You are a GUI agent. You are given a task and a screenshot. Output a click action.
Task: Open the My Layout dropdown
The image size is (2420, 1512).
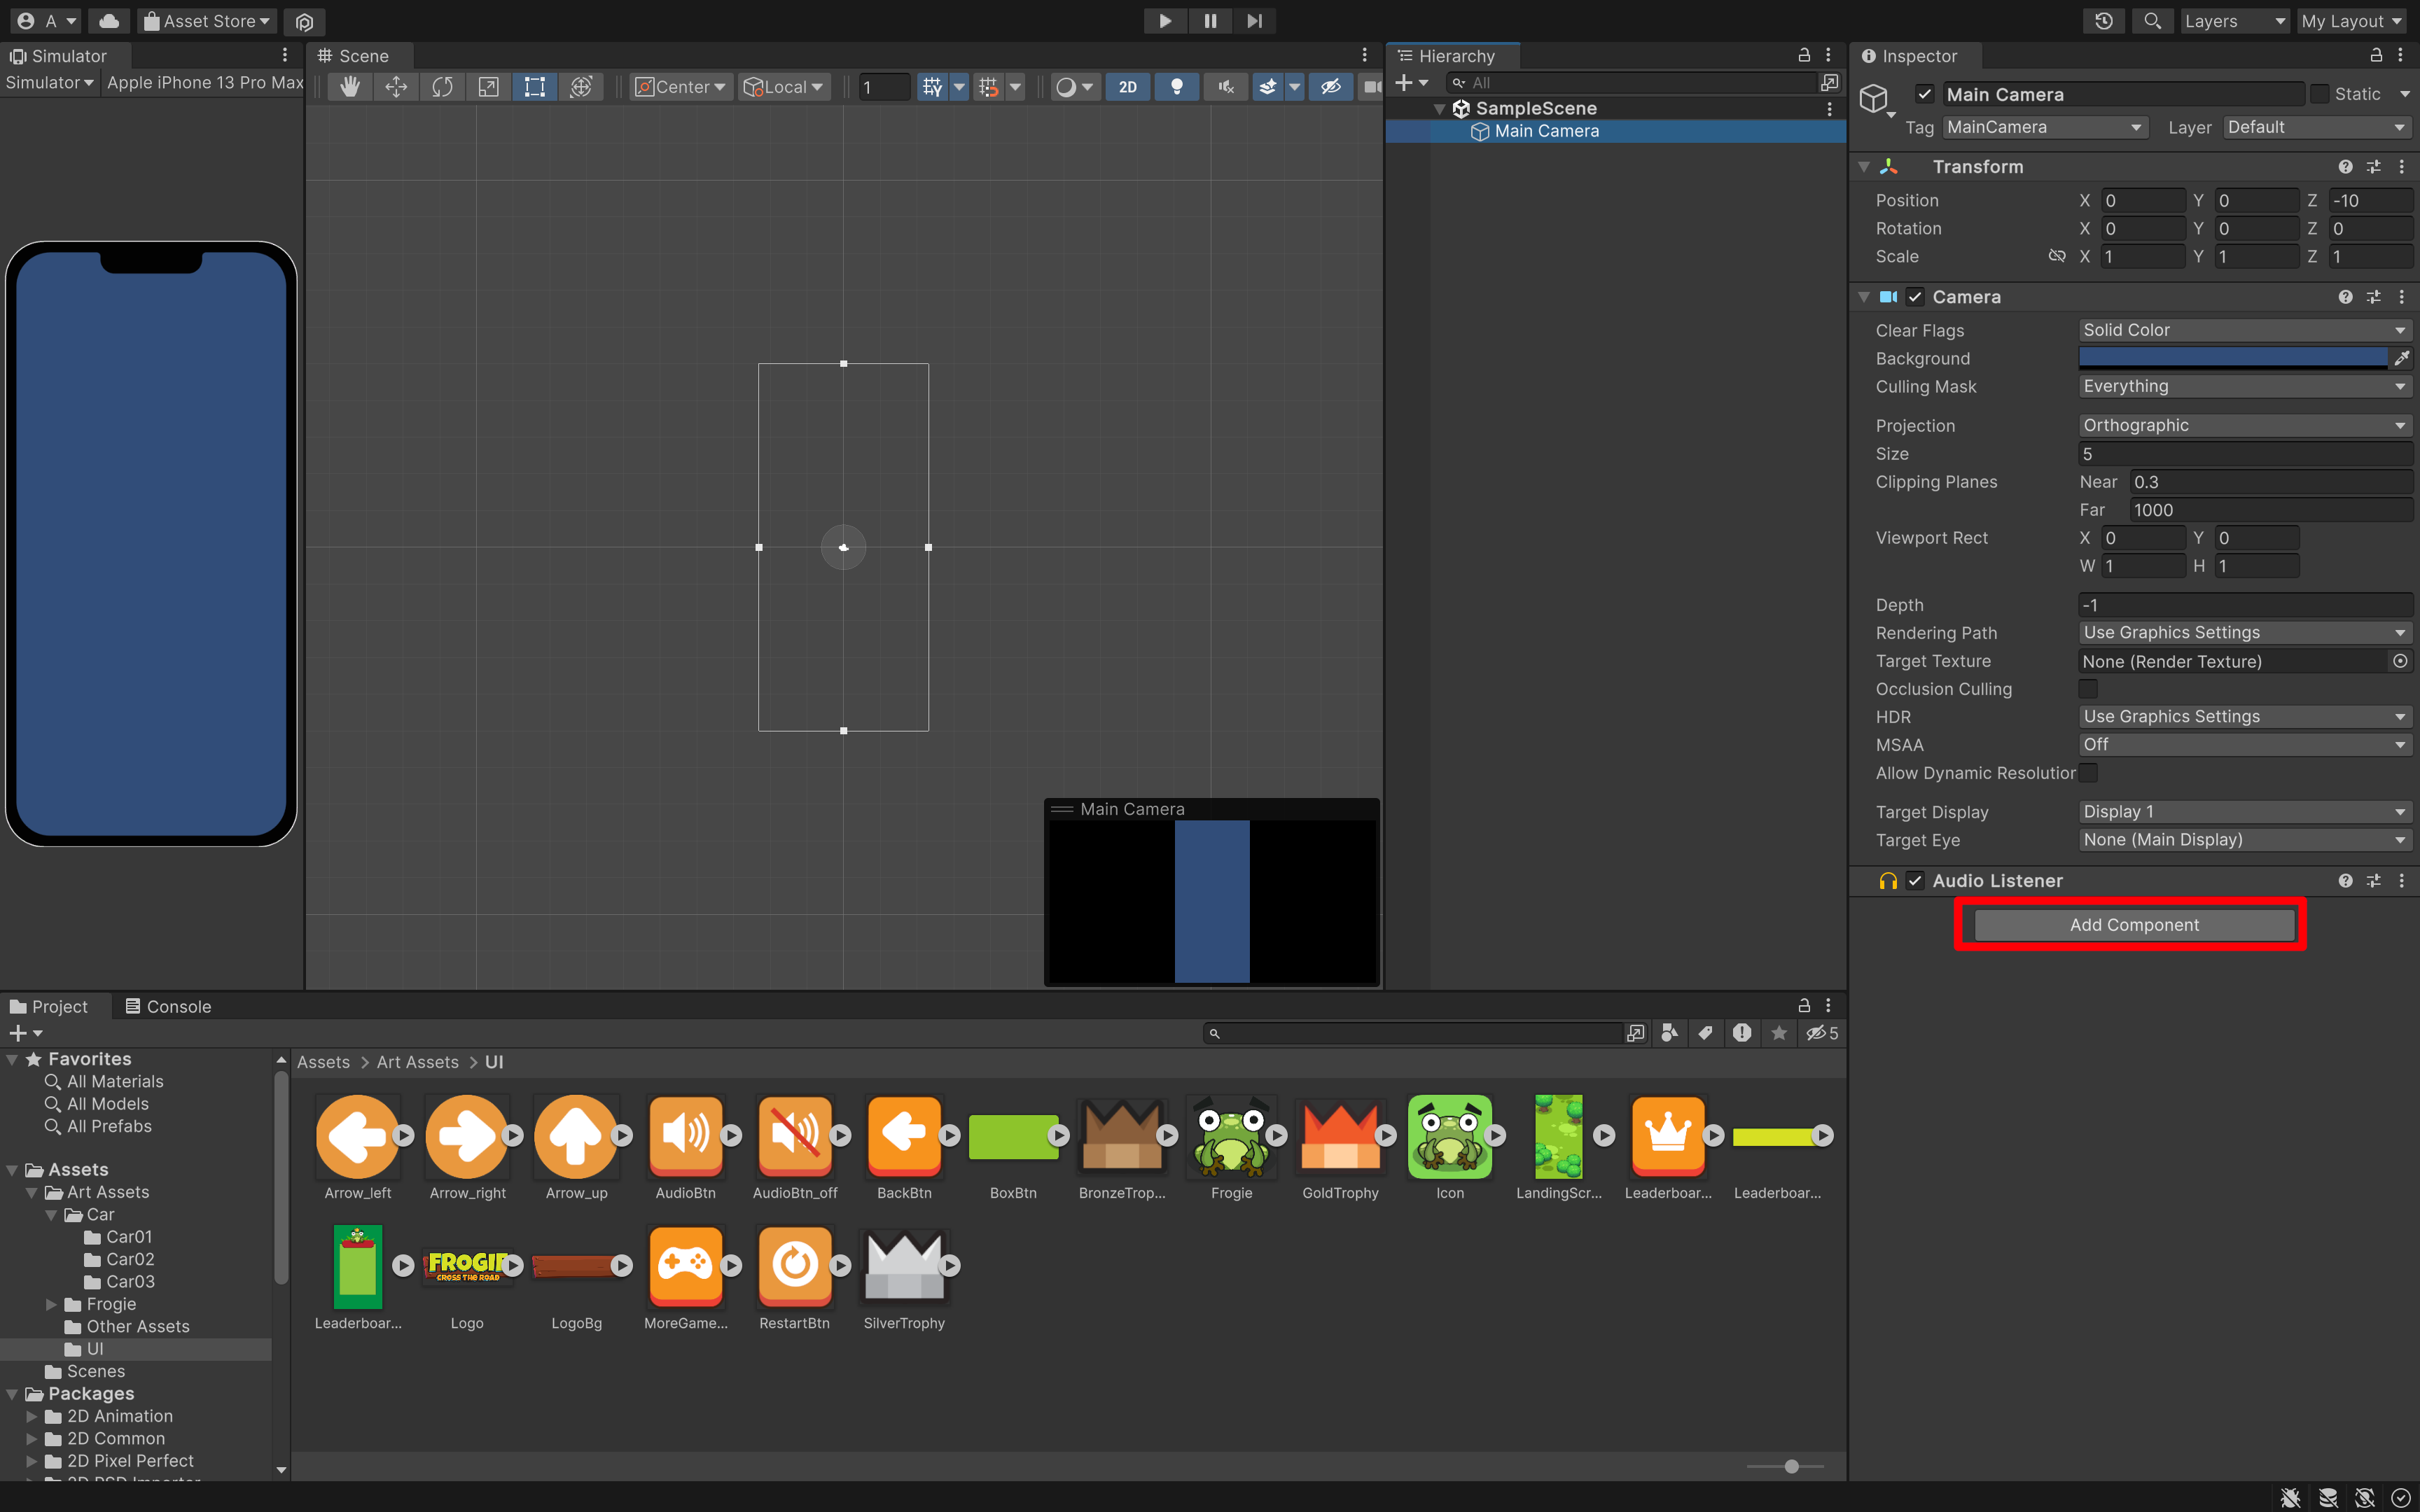[x=2352, y=21]
